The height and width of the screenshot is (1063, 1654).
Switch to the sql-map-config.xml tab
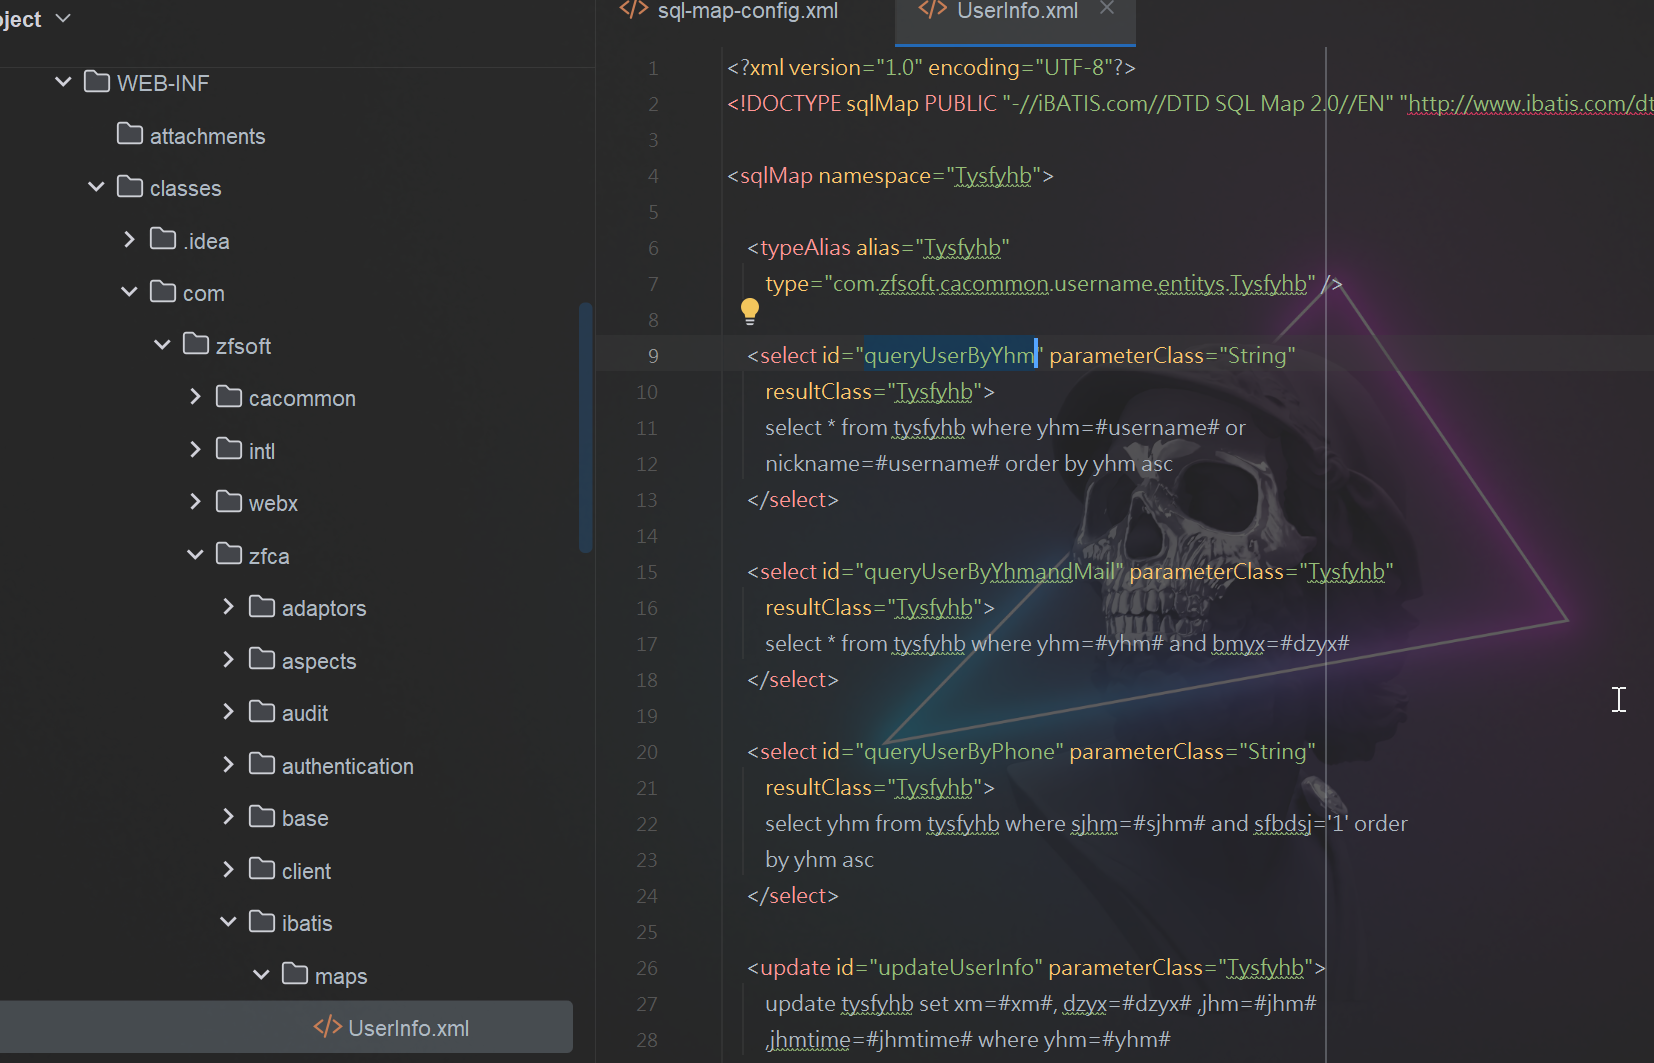[x=747, y=11]
